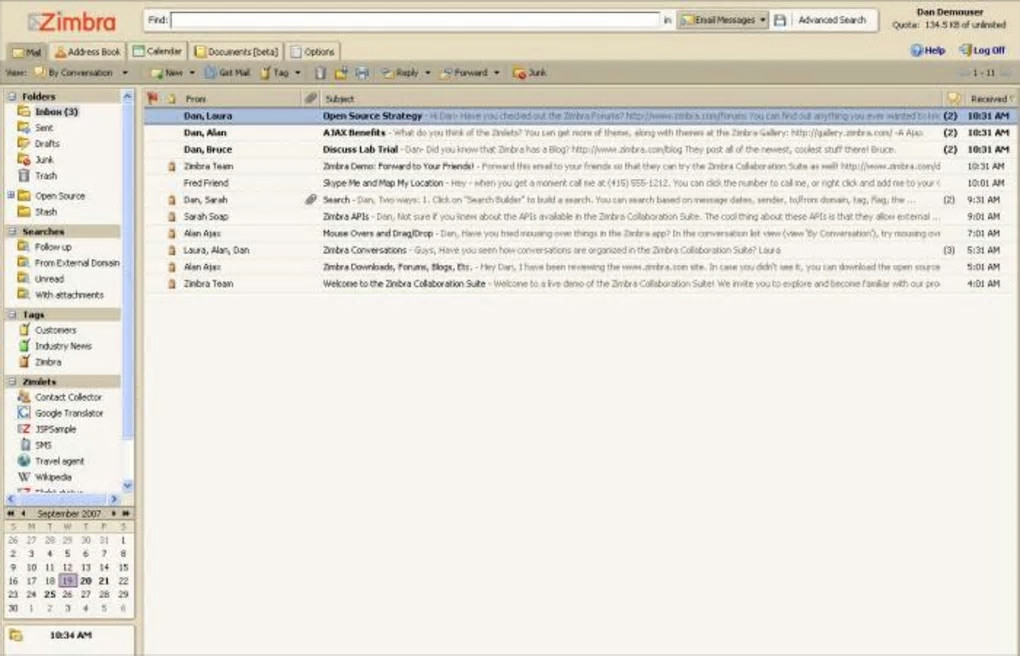Screen dimensions: 1020x656
Task: Switch to the Options tab
Action: (312, 51)
